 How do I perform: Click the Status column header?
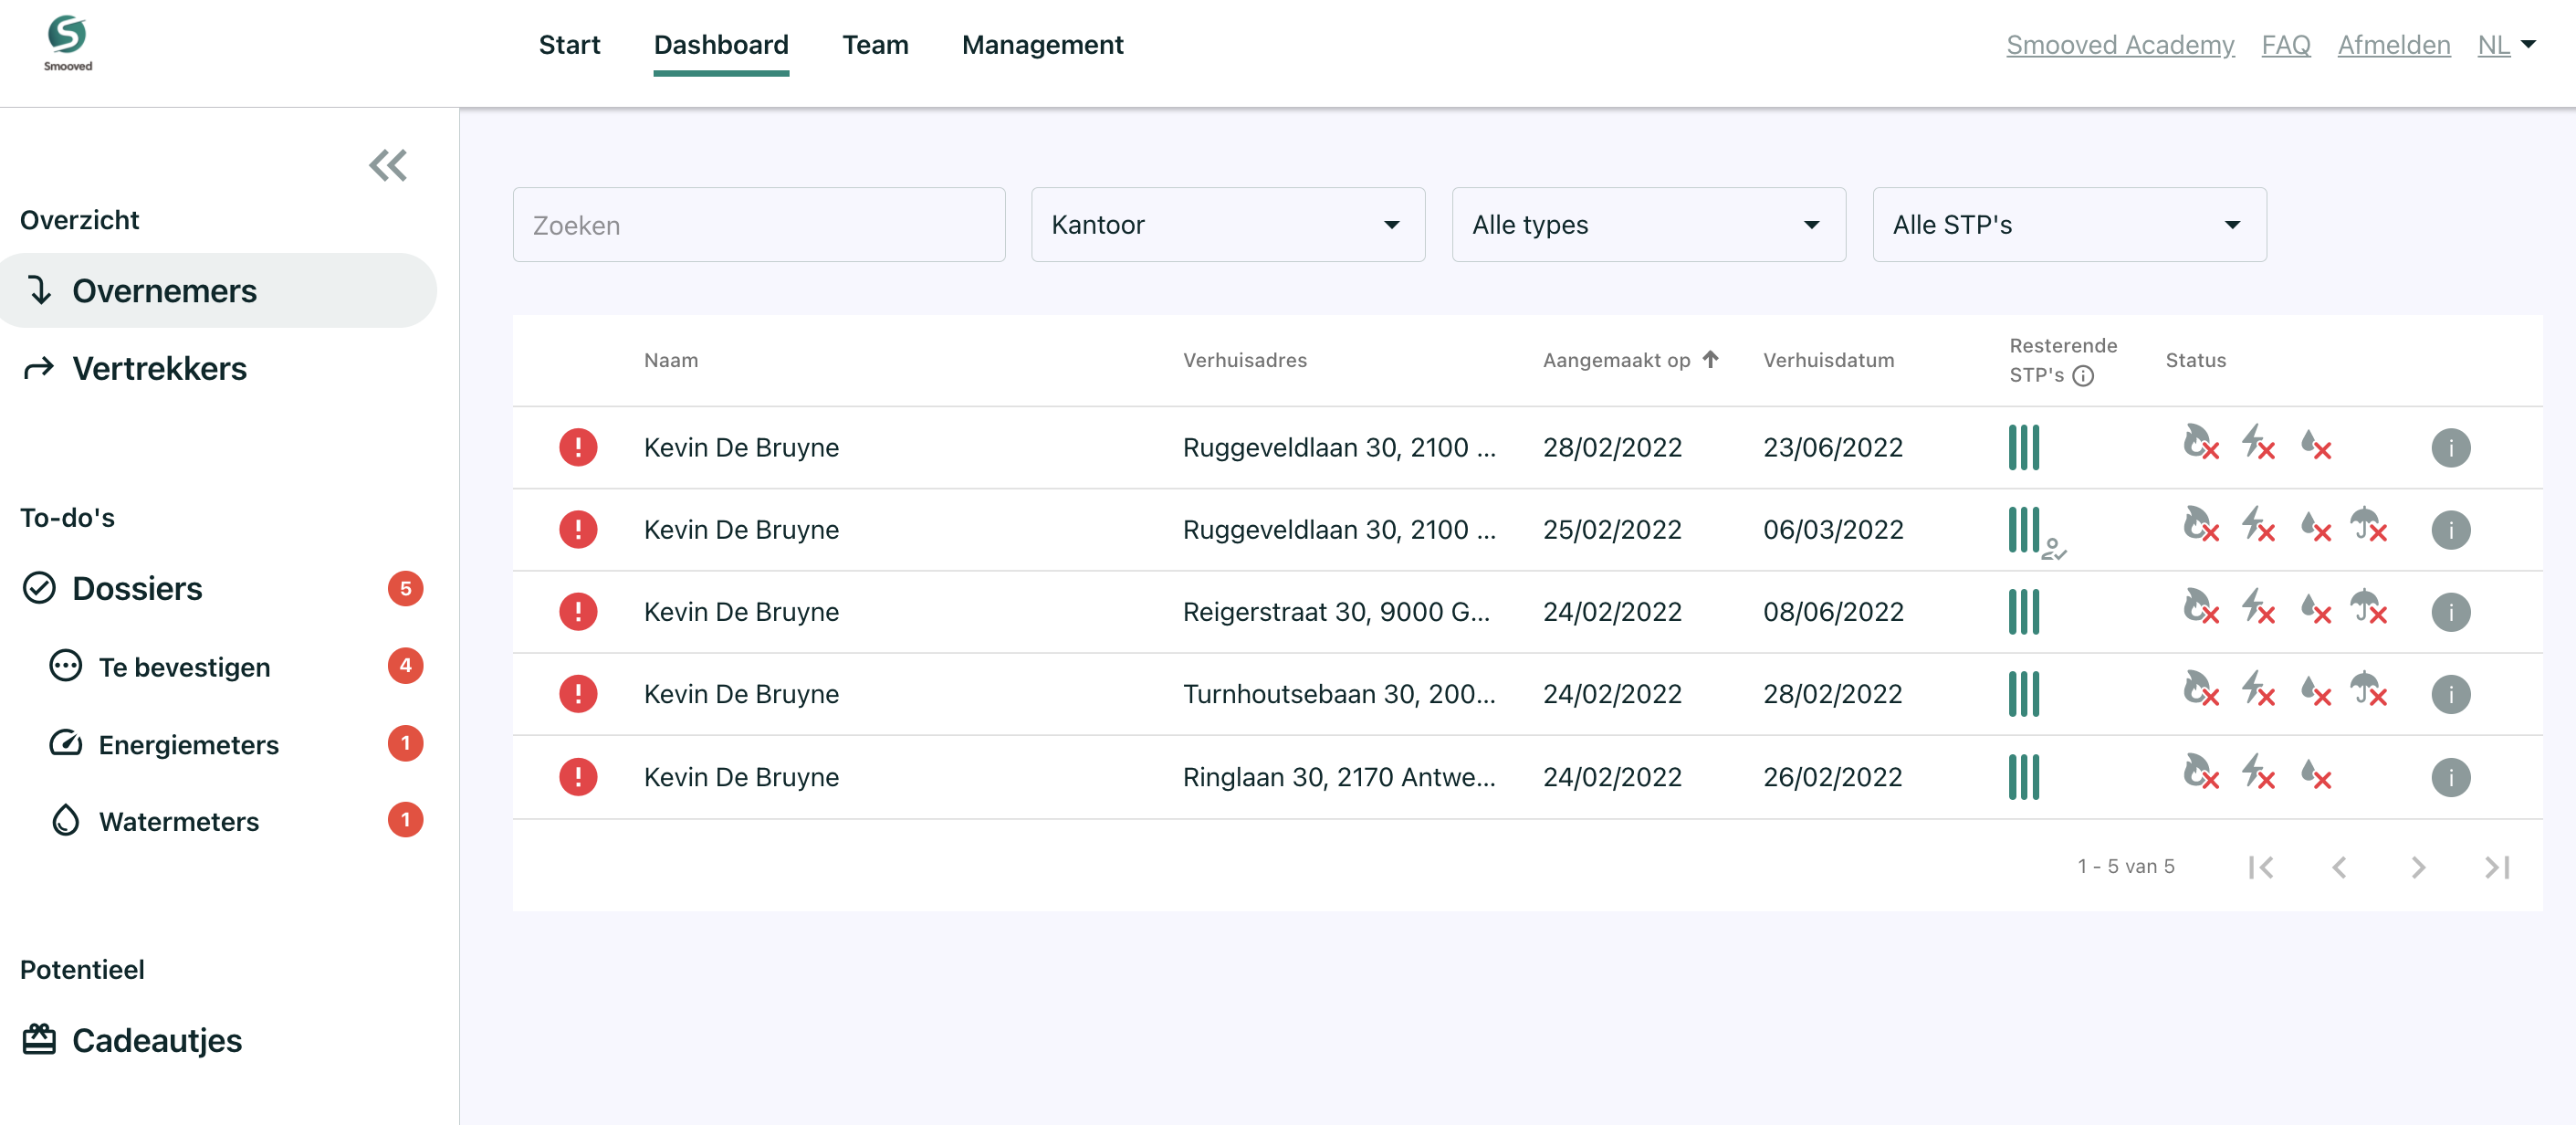[x=2196, y=360]
